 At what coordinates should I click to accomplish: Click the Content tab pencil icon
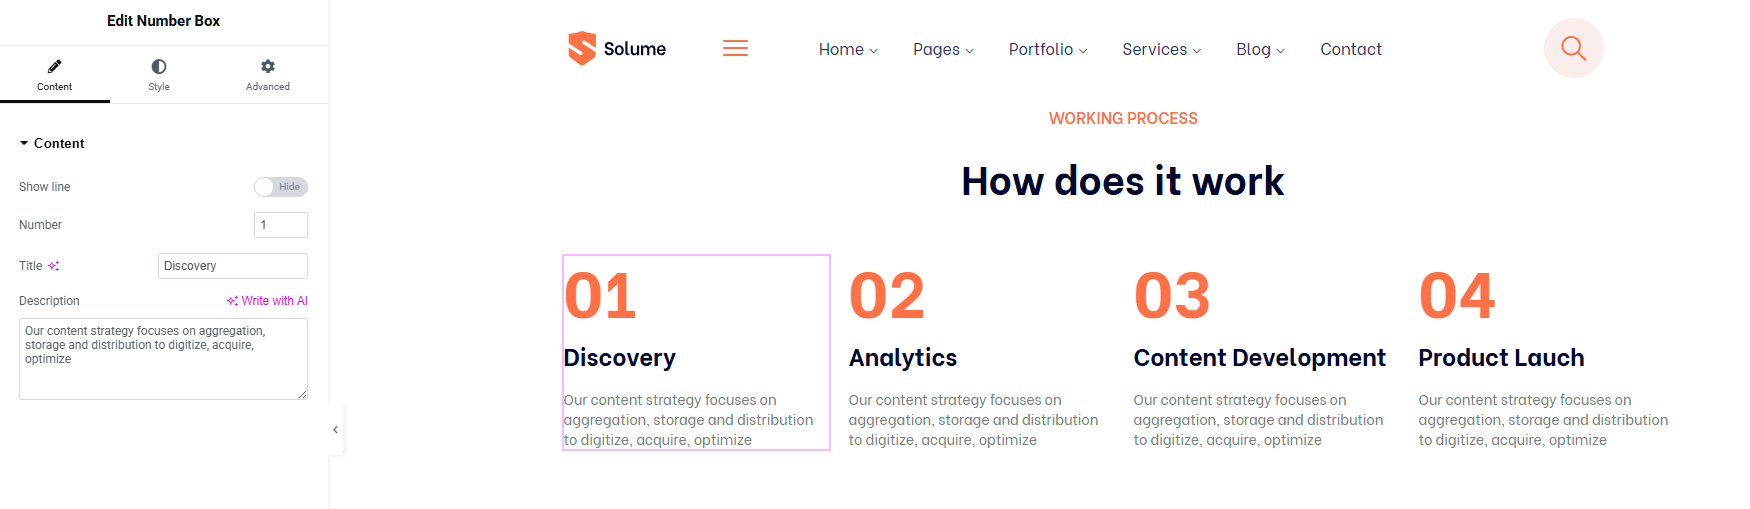(54, 66)
